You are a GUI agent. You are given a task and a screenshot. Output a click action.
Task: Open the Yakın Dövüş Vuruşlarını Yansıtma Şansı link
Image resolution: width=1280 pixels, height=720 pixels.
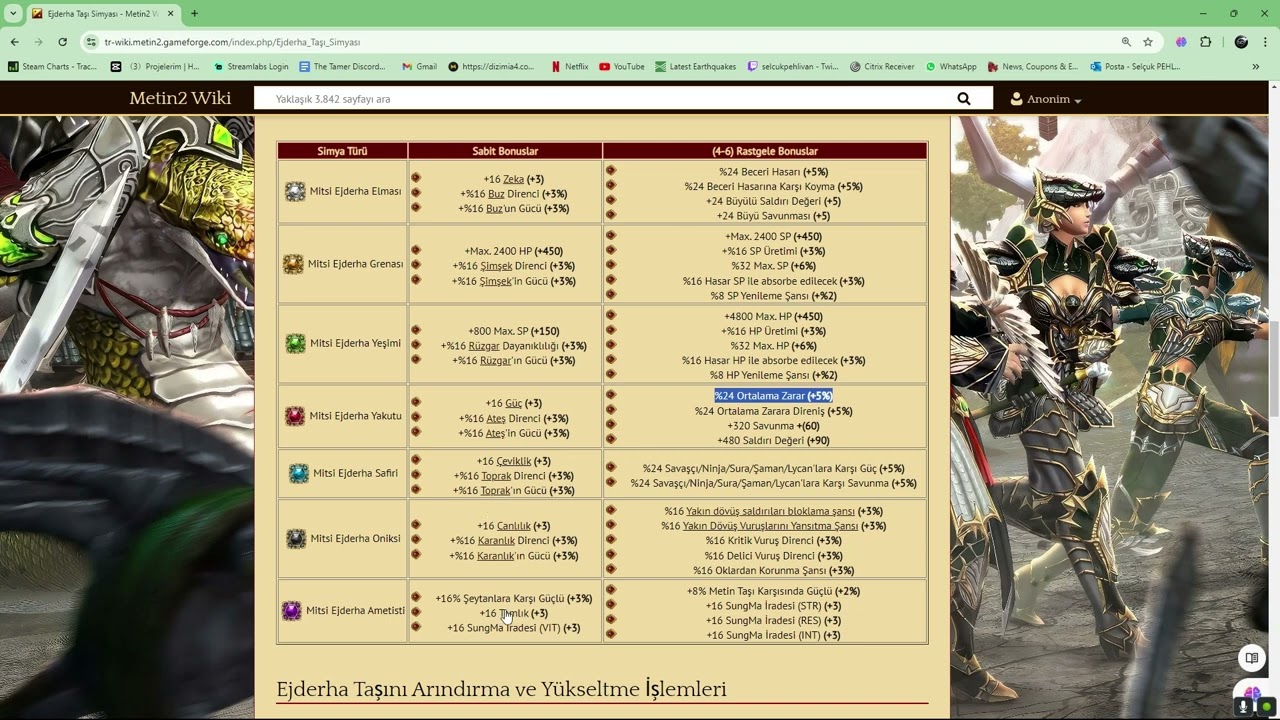coord(770,526)
